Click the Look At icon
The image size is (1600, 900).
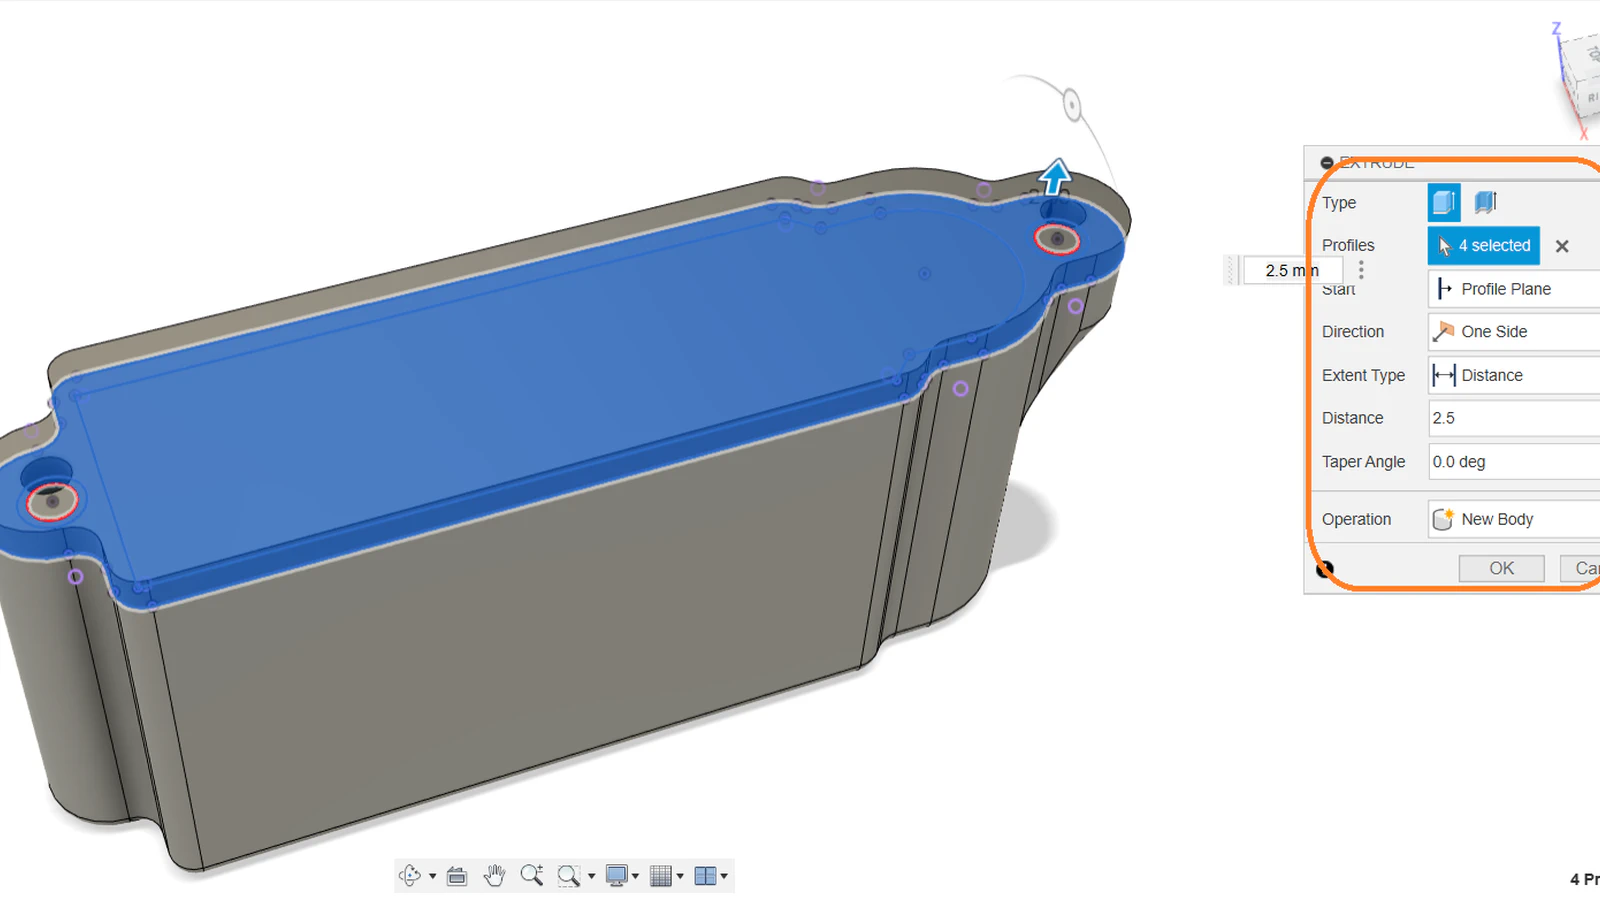coord(457,876)
